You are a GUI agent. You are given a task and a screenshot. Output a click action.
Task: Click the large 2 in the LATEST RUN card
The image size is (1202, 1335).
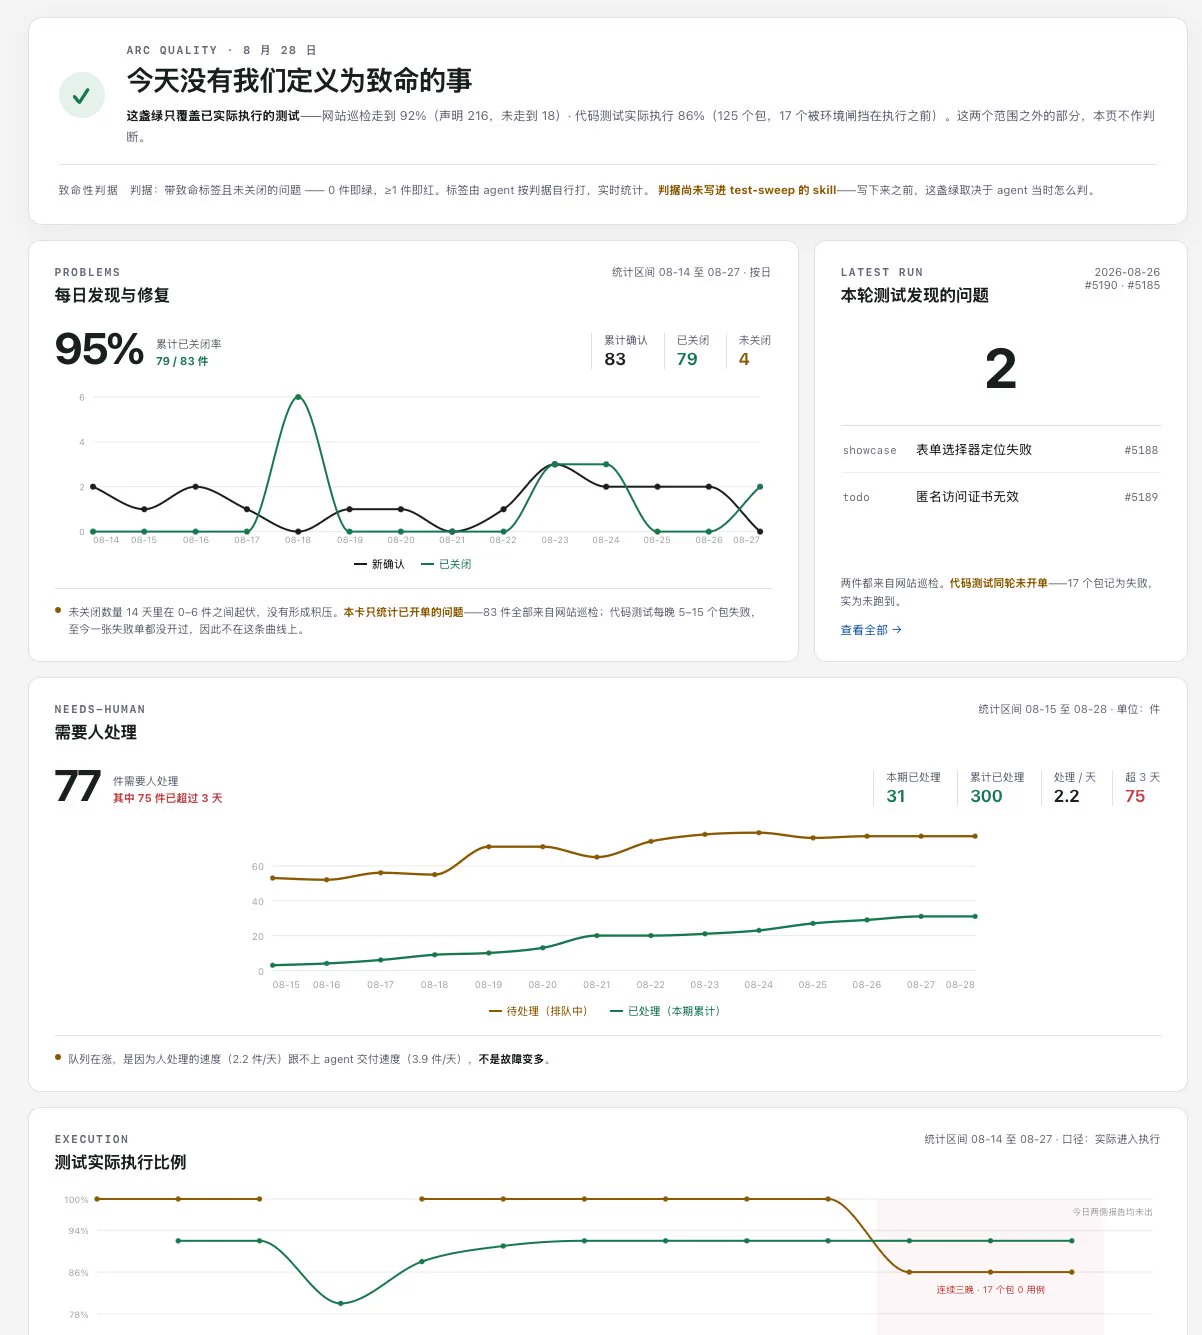(1000, 369)
